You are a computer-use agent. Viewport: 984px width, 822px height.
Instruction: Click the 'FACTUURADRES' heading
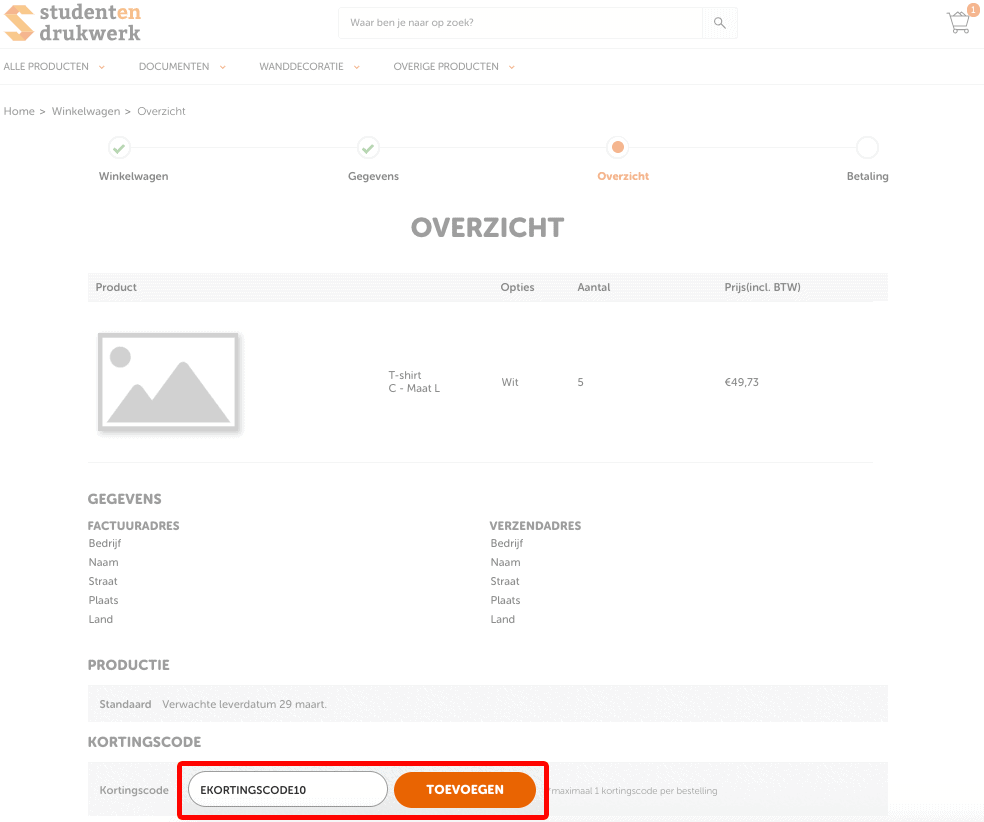click(x=134, y=526)
